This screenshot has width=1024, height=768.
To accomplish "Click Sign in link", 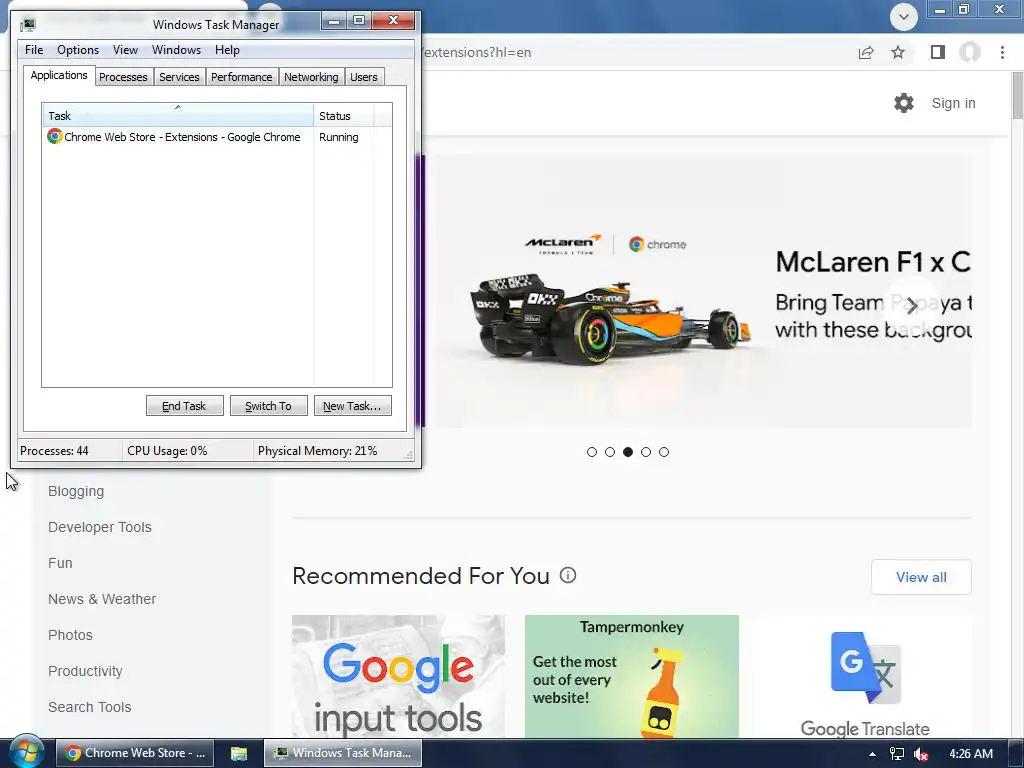I will tap(953, 103).
